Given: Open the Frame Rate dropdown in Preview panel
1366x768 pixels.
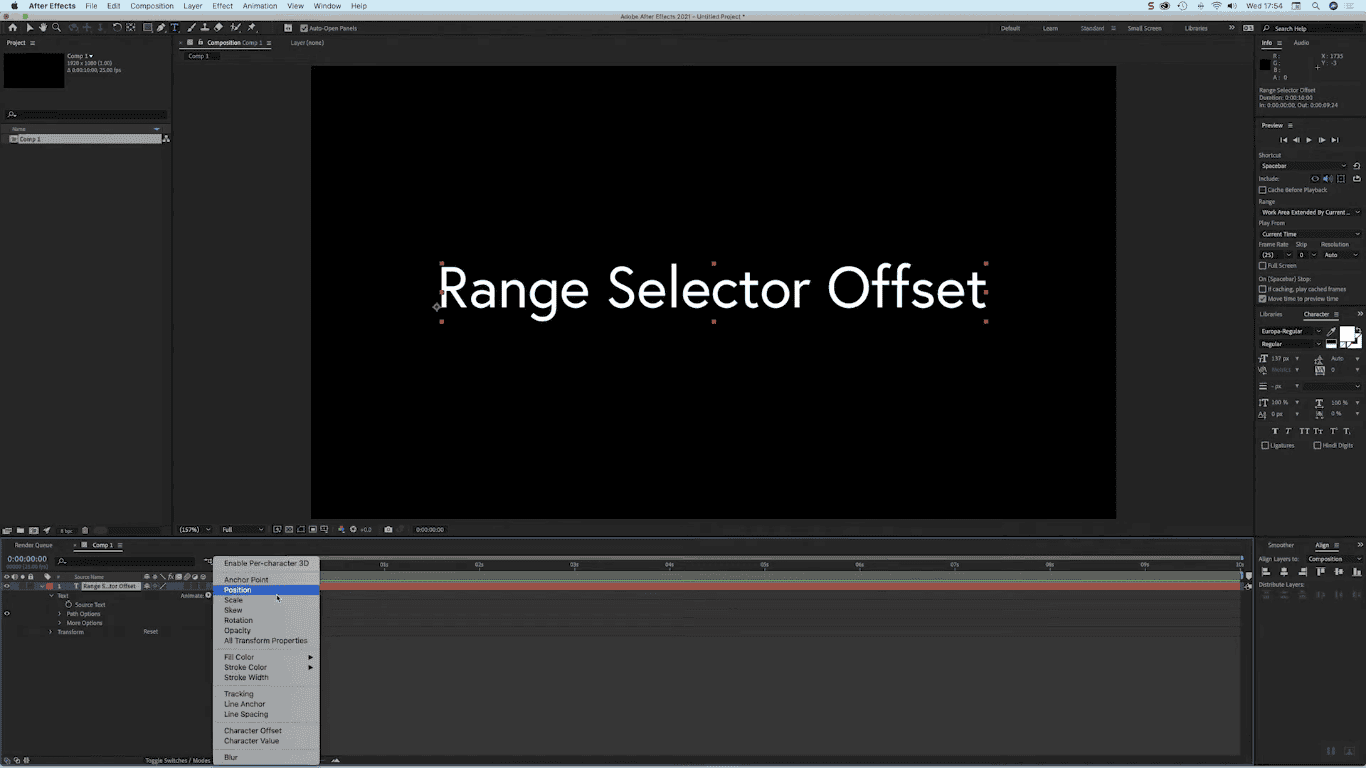Looking at the screenshot, I should pyautogui.click(x=1289, y=255).
